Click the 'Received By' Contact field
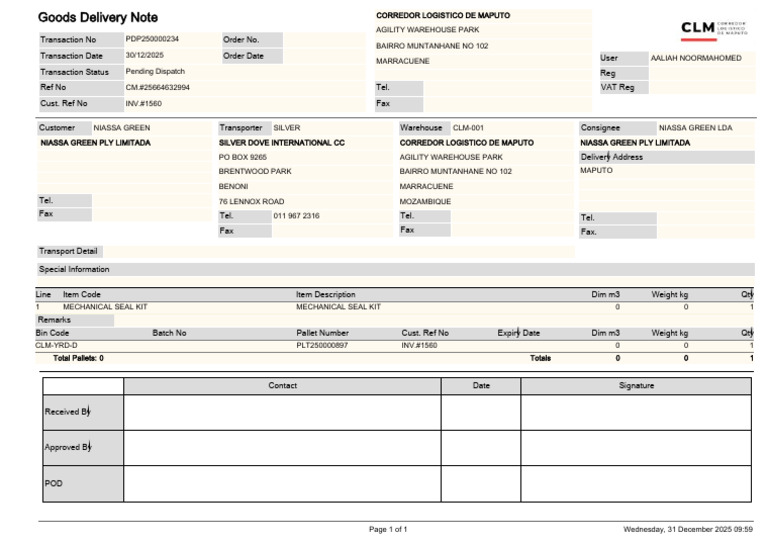Image resolution: width=768 pixels, height=543 pixels. pyautogui.click(x=282, y=412)
